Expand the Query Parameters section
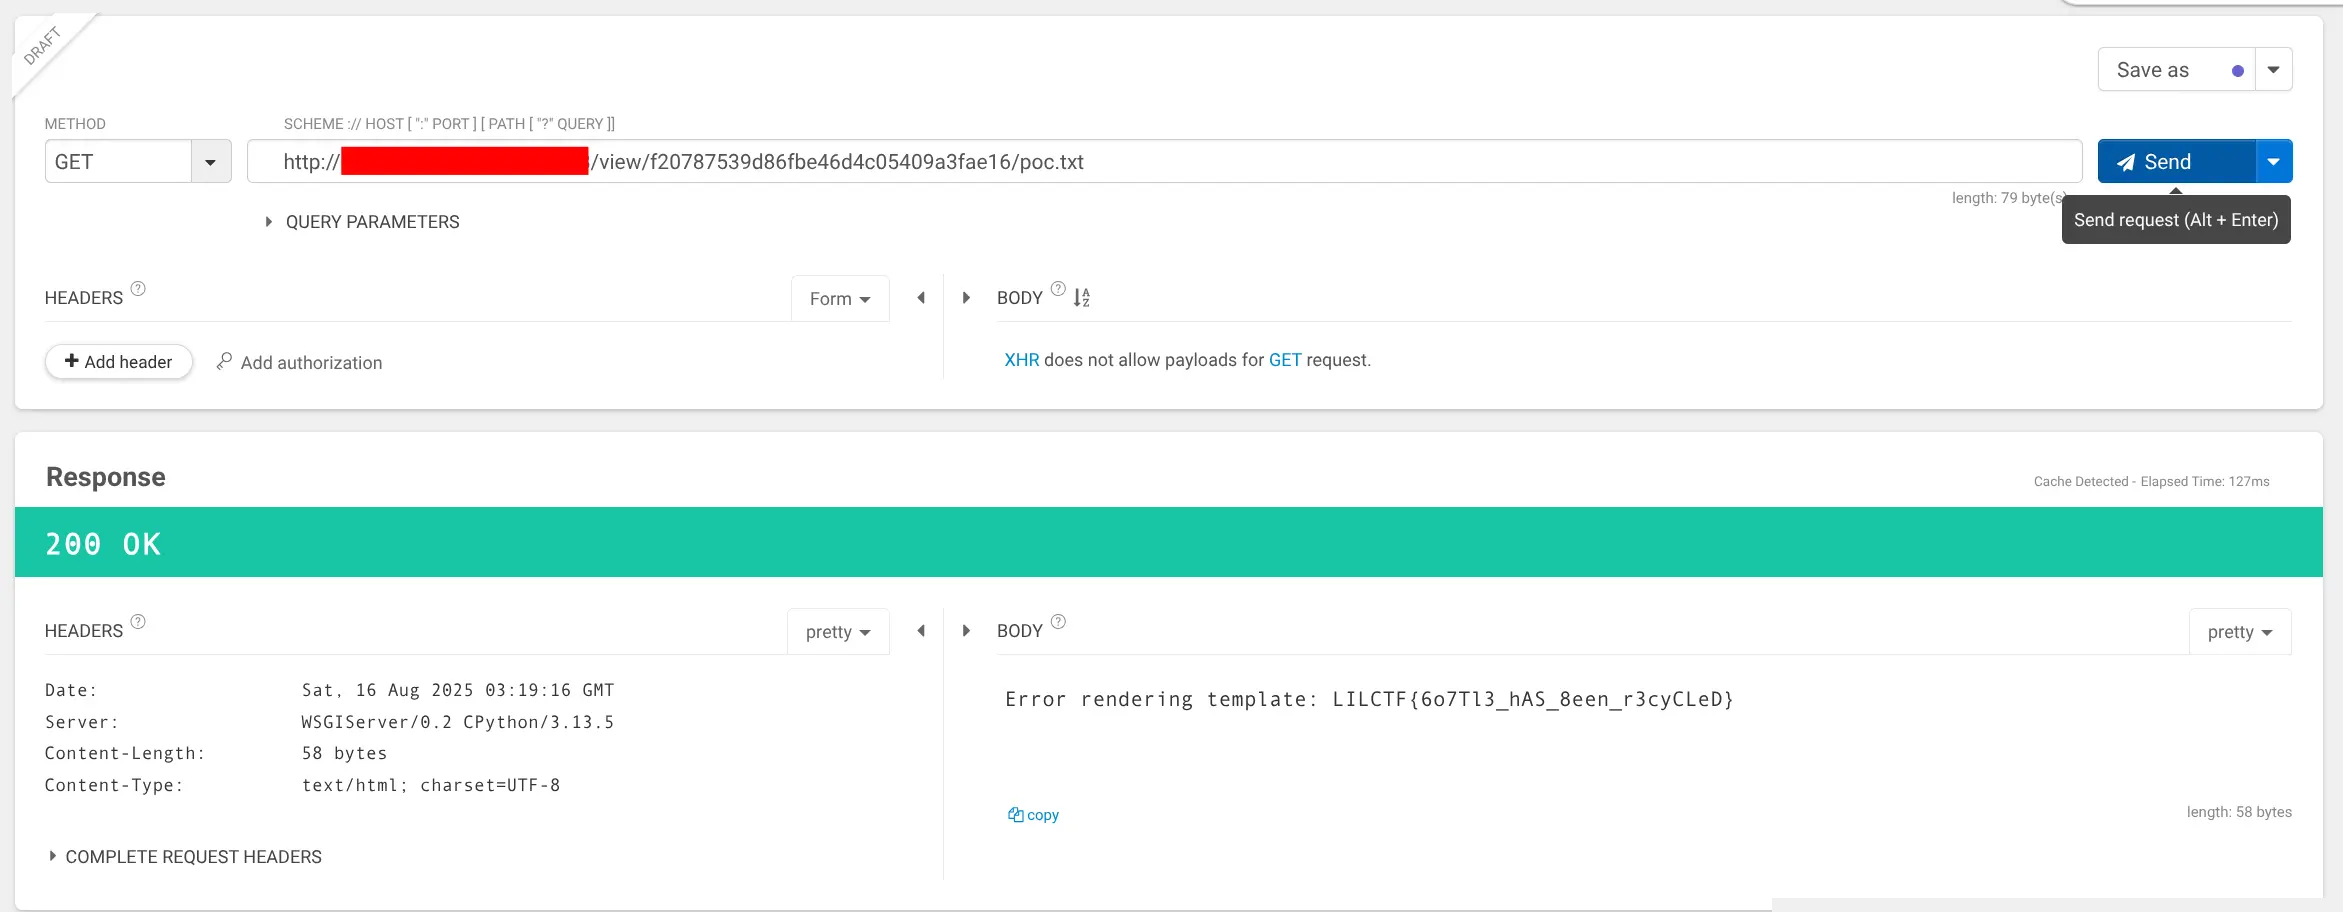Screen dimensions: 2343x912 pos(361,222)
